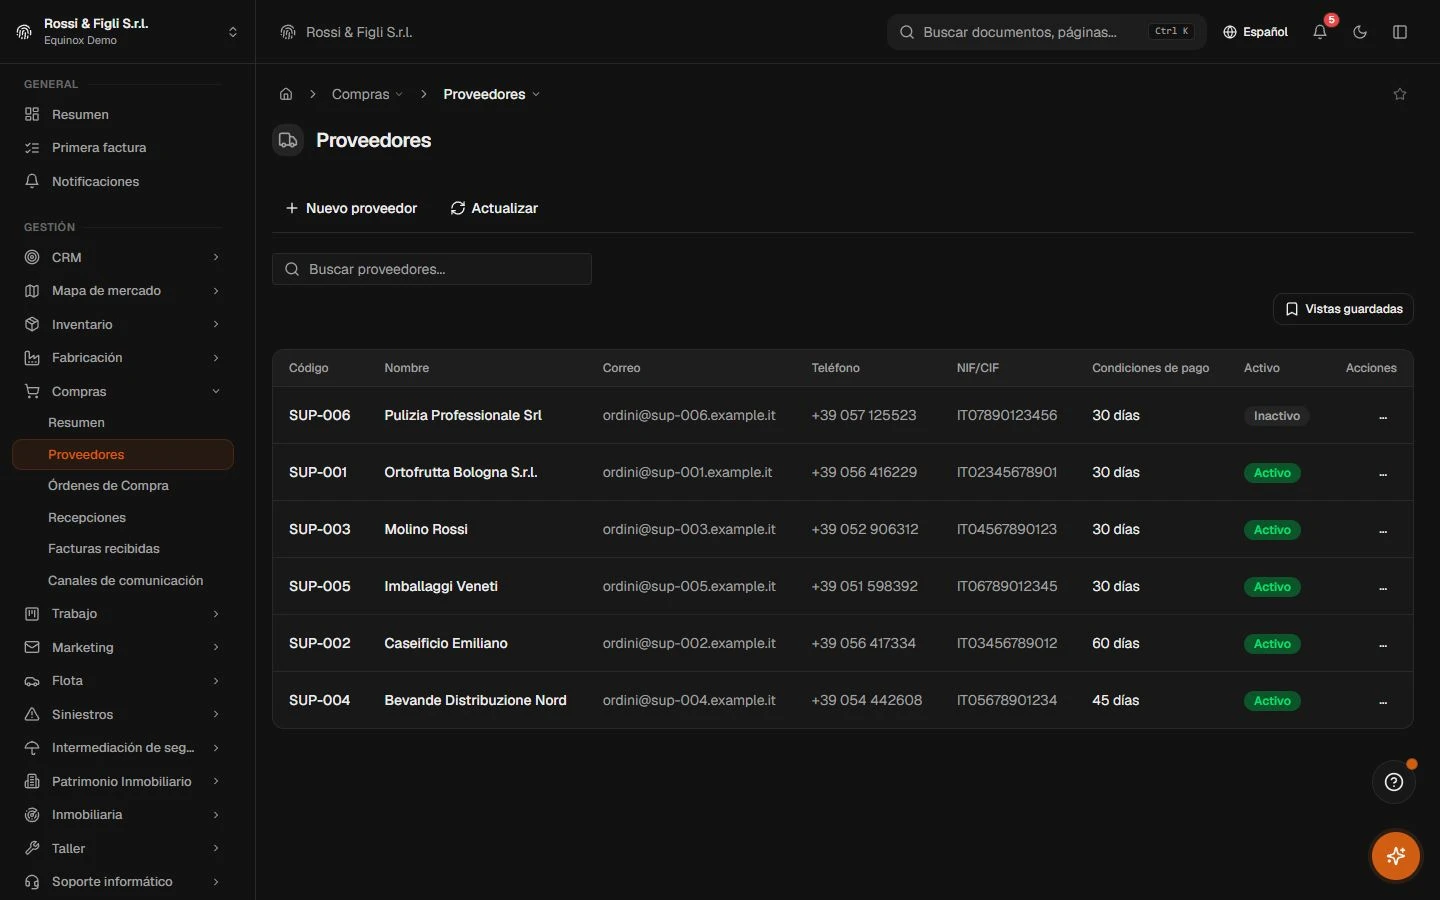
Task: Open actions menu for Molino Rossi row
Action: click(x=1383, y=530)
